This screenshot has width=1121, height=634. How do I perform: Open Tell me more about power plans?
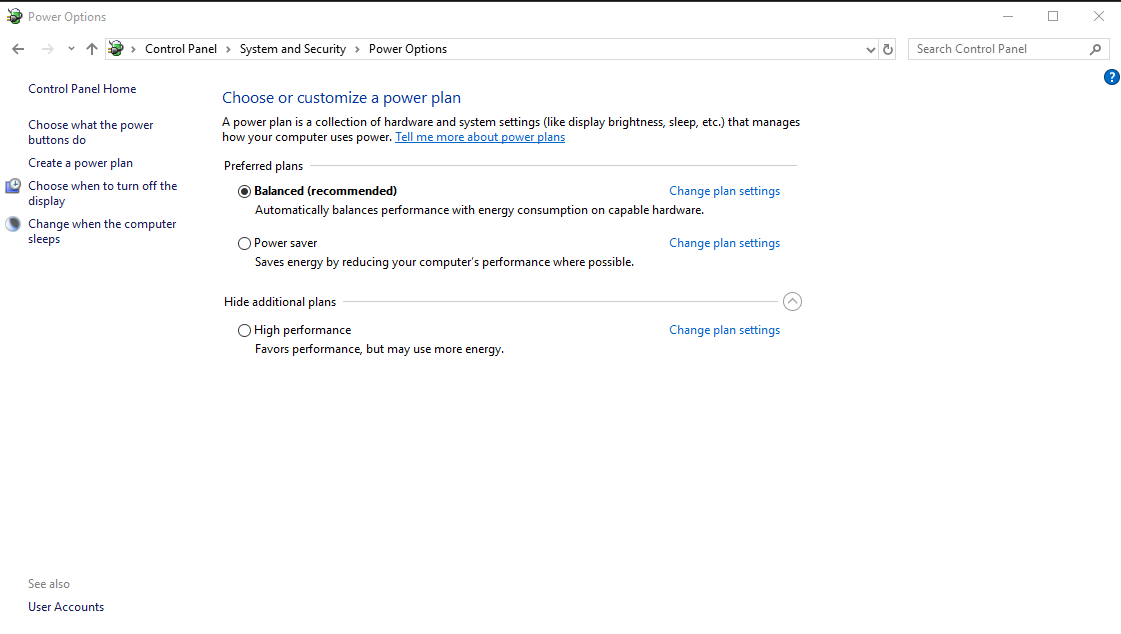tap(480, 137)
